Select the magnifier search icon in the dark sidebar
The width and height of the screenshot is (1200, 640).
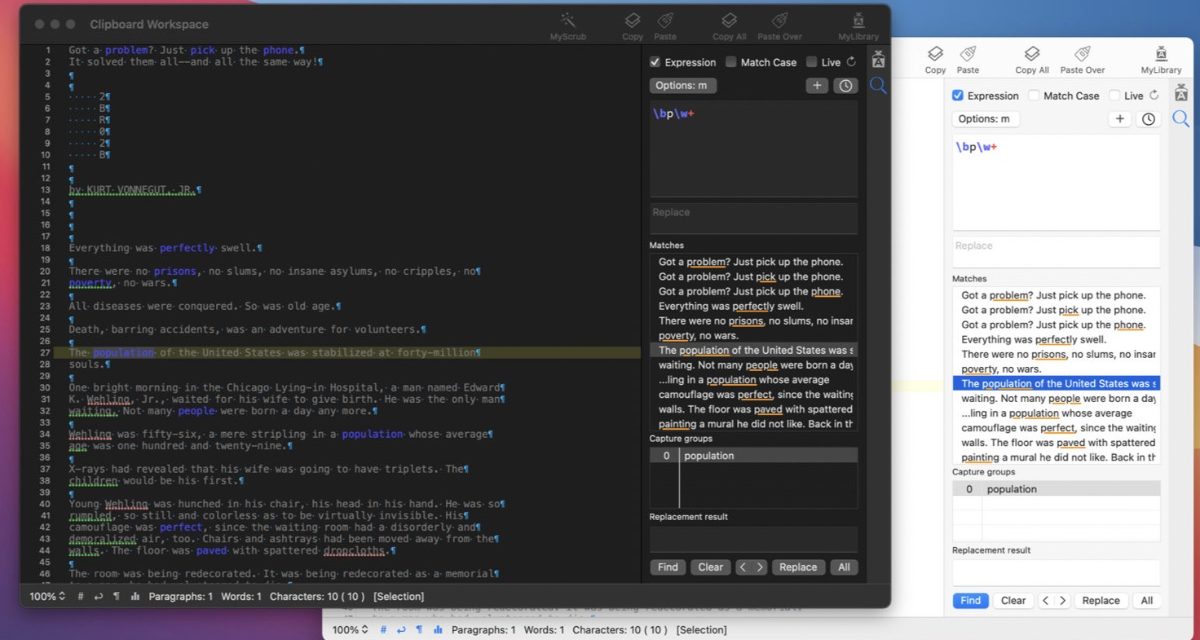click(878, 86)
